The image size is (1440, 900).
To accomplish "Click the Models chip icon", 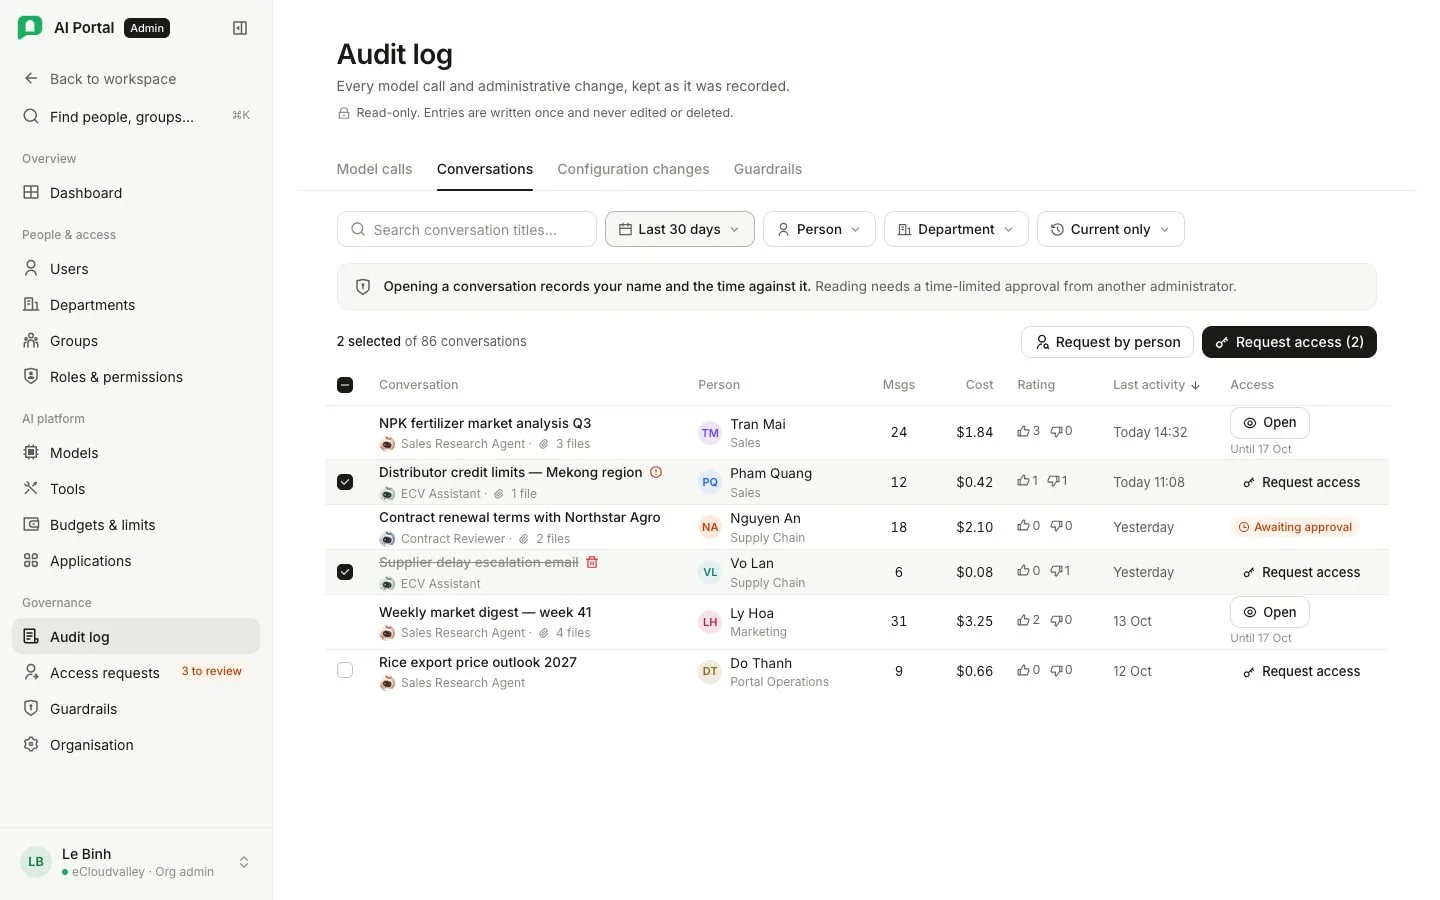I will [31, 453].
